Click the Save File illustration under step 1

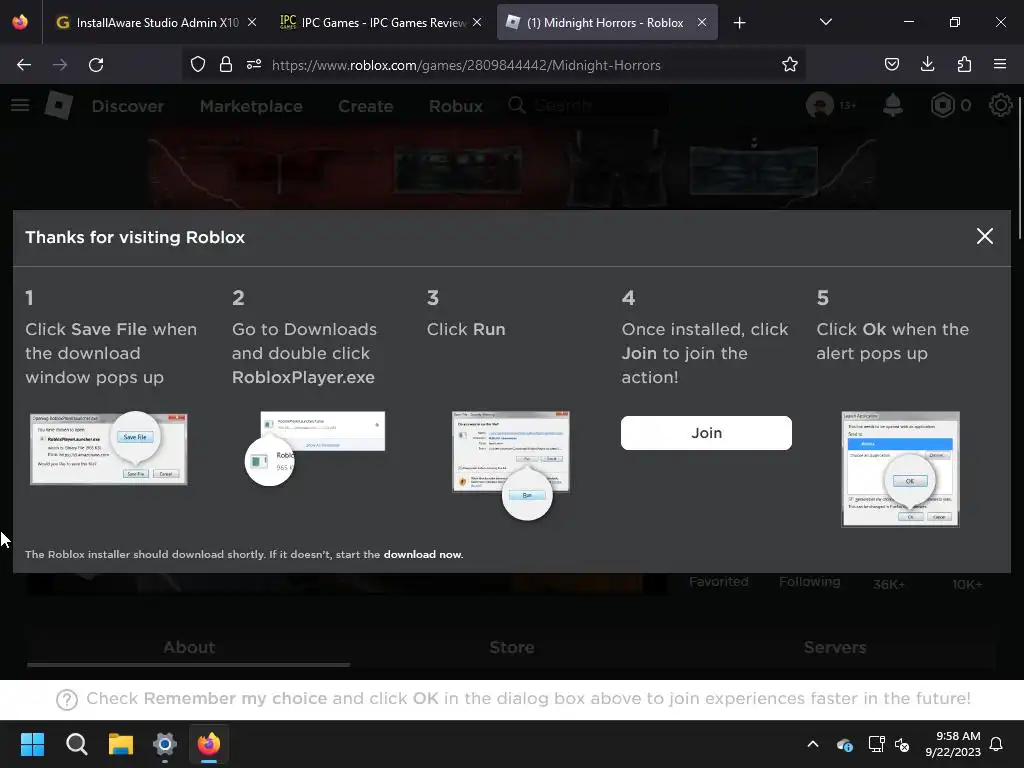point(108,448)
